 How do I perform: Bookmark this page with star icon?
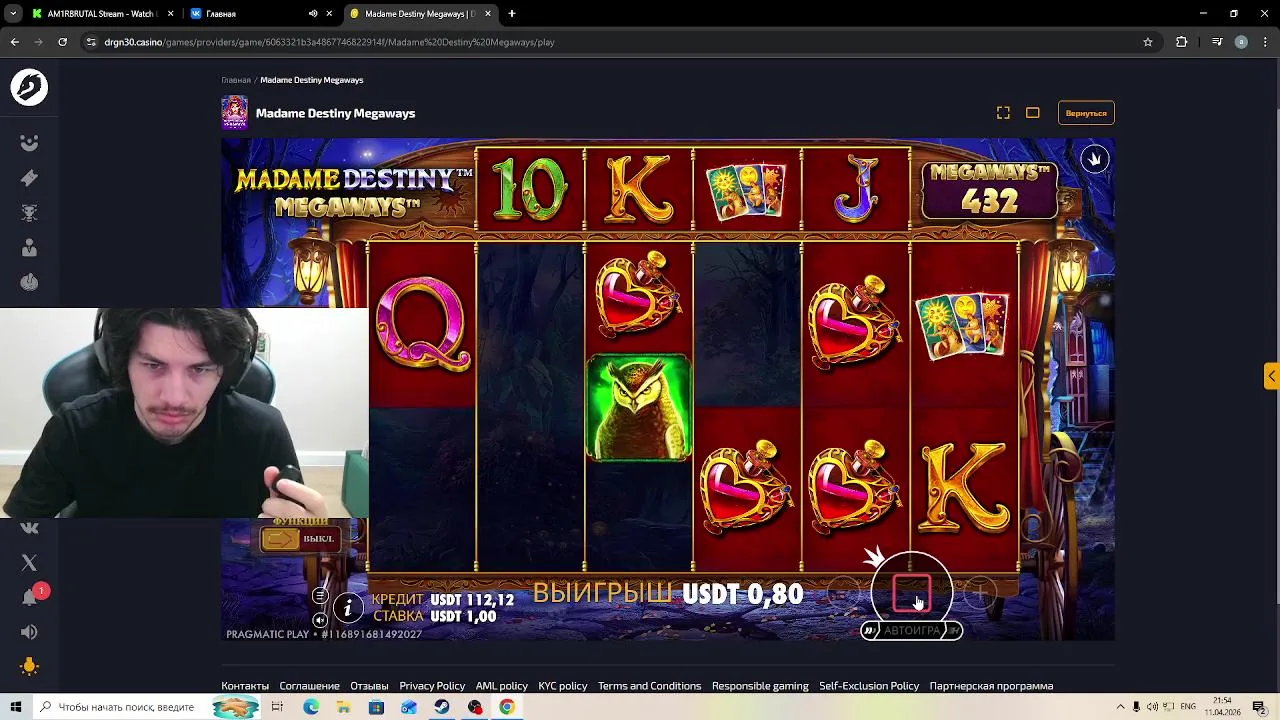(1147, 42)
